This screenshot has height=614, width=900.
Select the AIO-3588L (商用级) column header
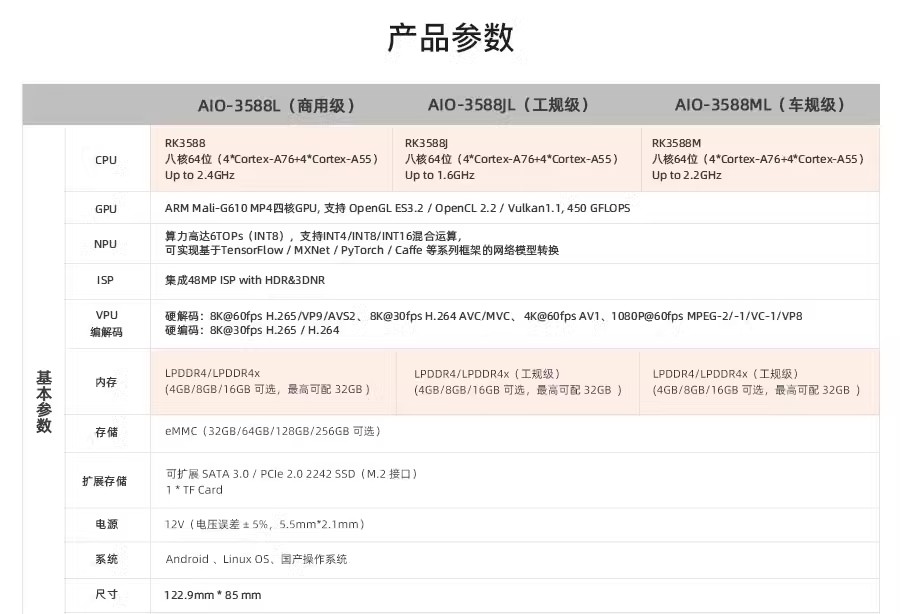coord(276,105)
